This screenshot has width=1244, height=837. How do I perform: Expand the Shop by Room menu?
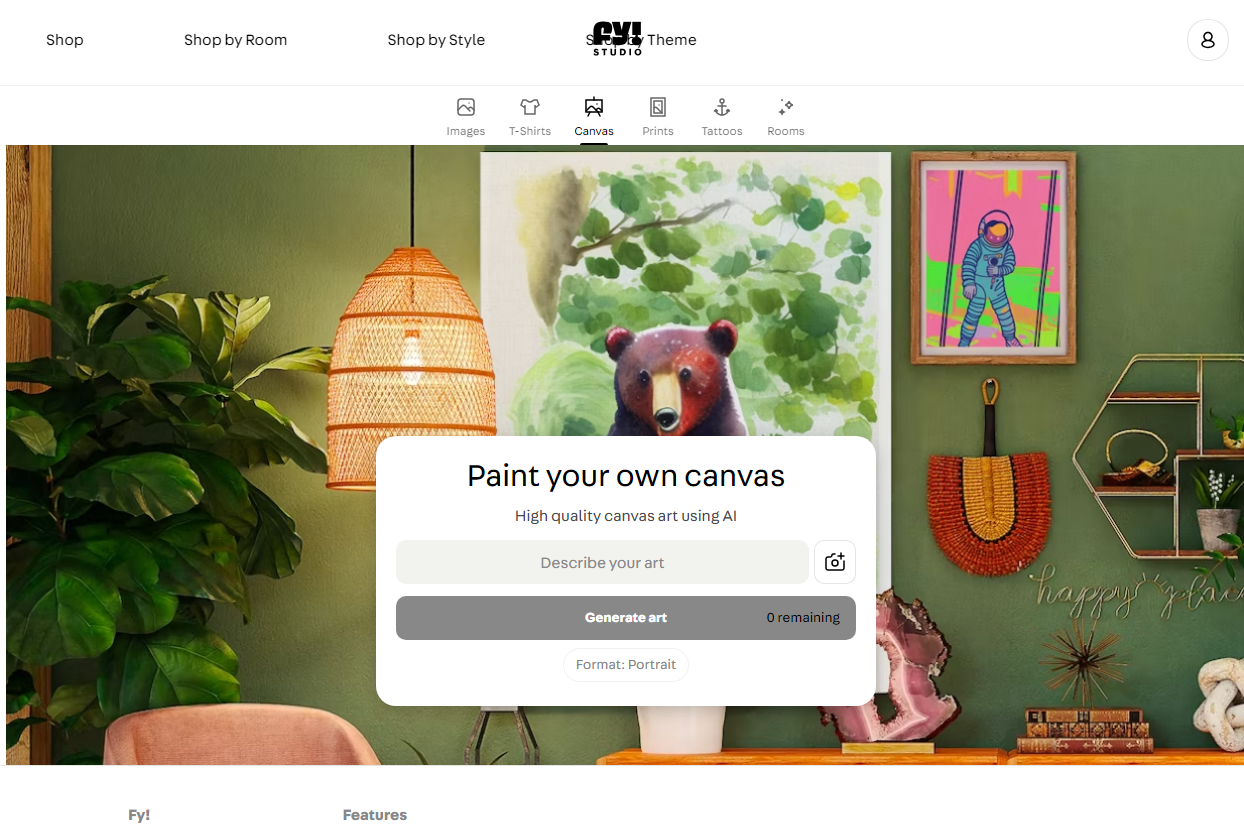(235, 40)
